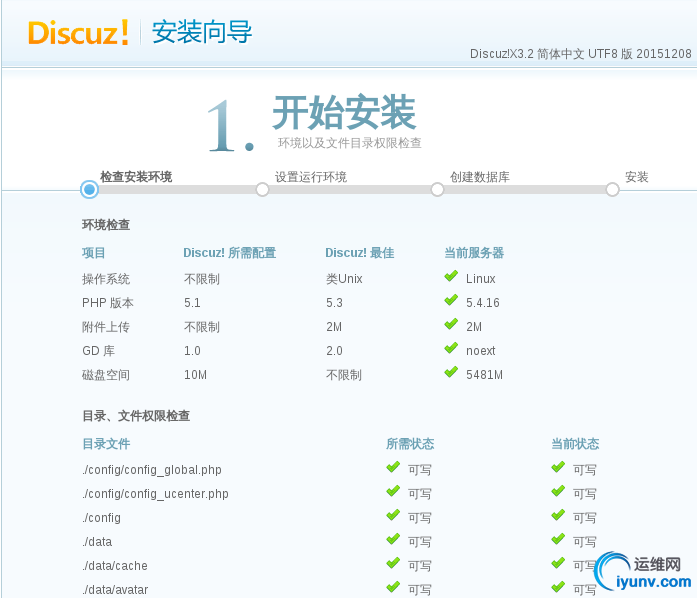The height and width of the screenshot is (598, 697).
Task: Click the check icon beside 5481M
Action: pos(451,372)
